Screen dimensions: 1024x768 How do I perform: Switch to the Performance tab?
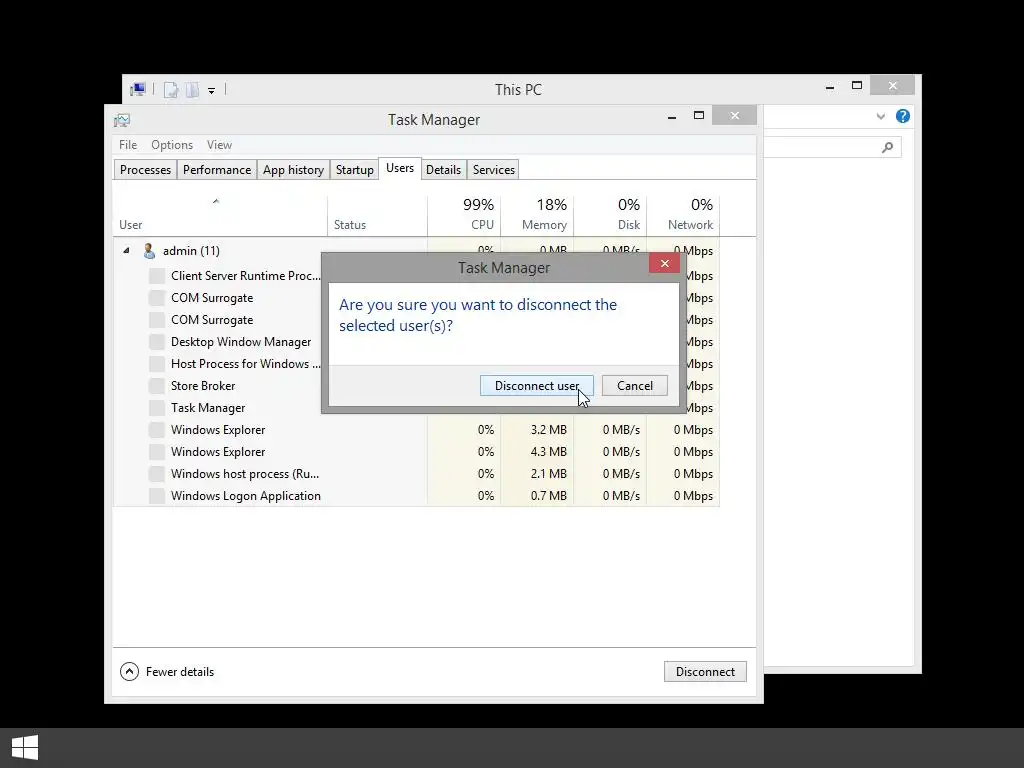217,170
